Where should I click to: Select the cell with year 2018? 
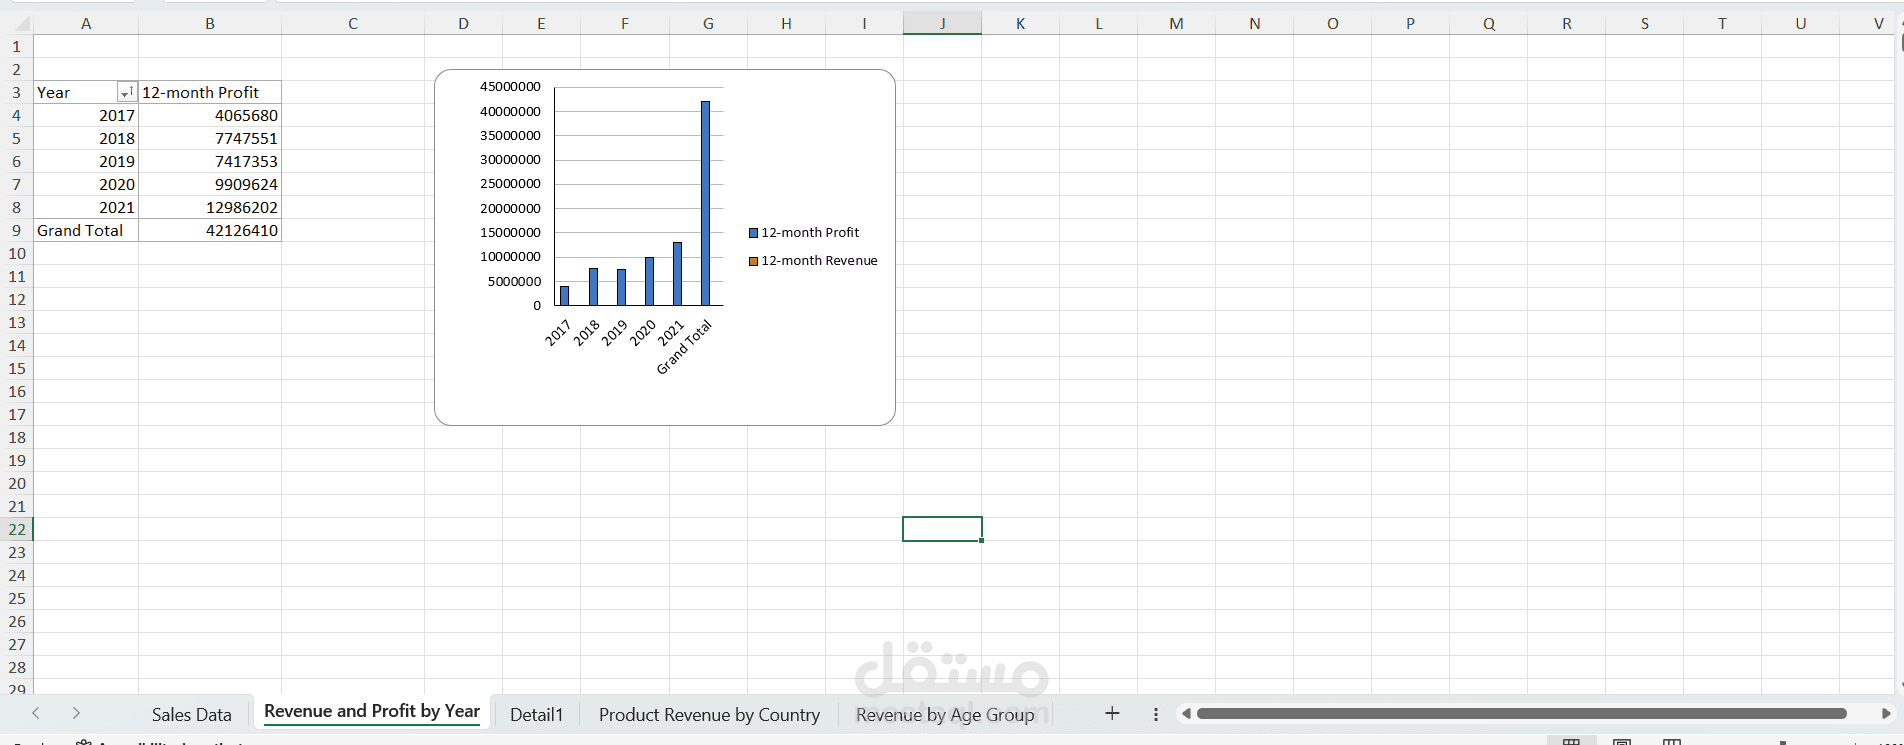coord(86,138)
